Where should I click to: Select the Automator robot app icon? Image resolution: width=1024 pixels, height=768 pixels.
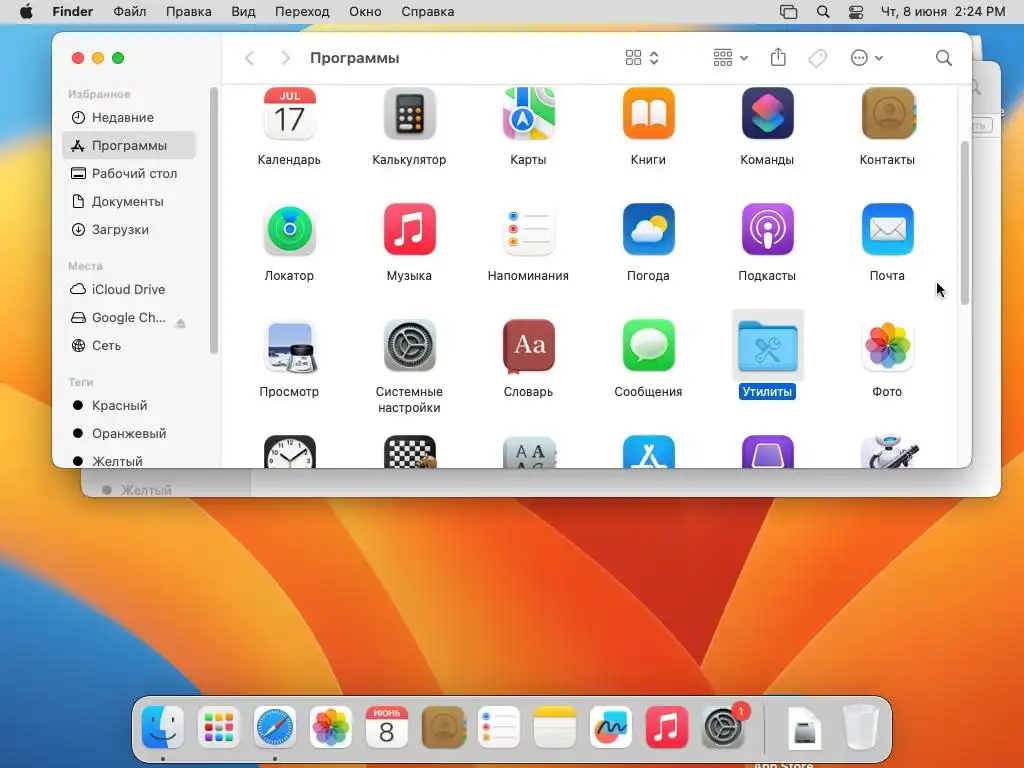click(x=888, y=452)
